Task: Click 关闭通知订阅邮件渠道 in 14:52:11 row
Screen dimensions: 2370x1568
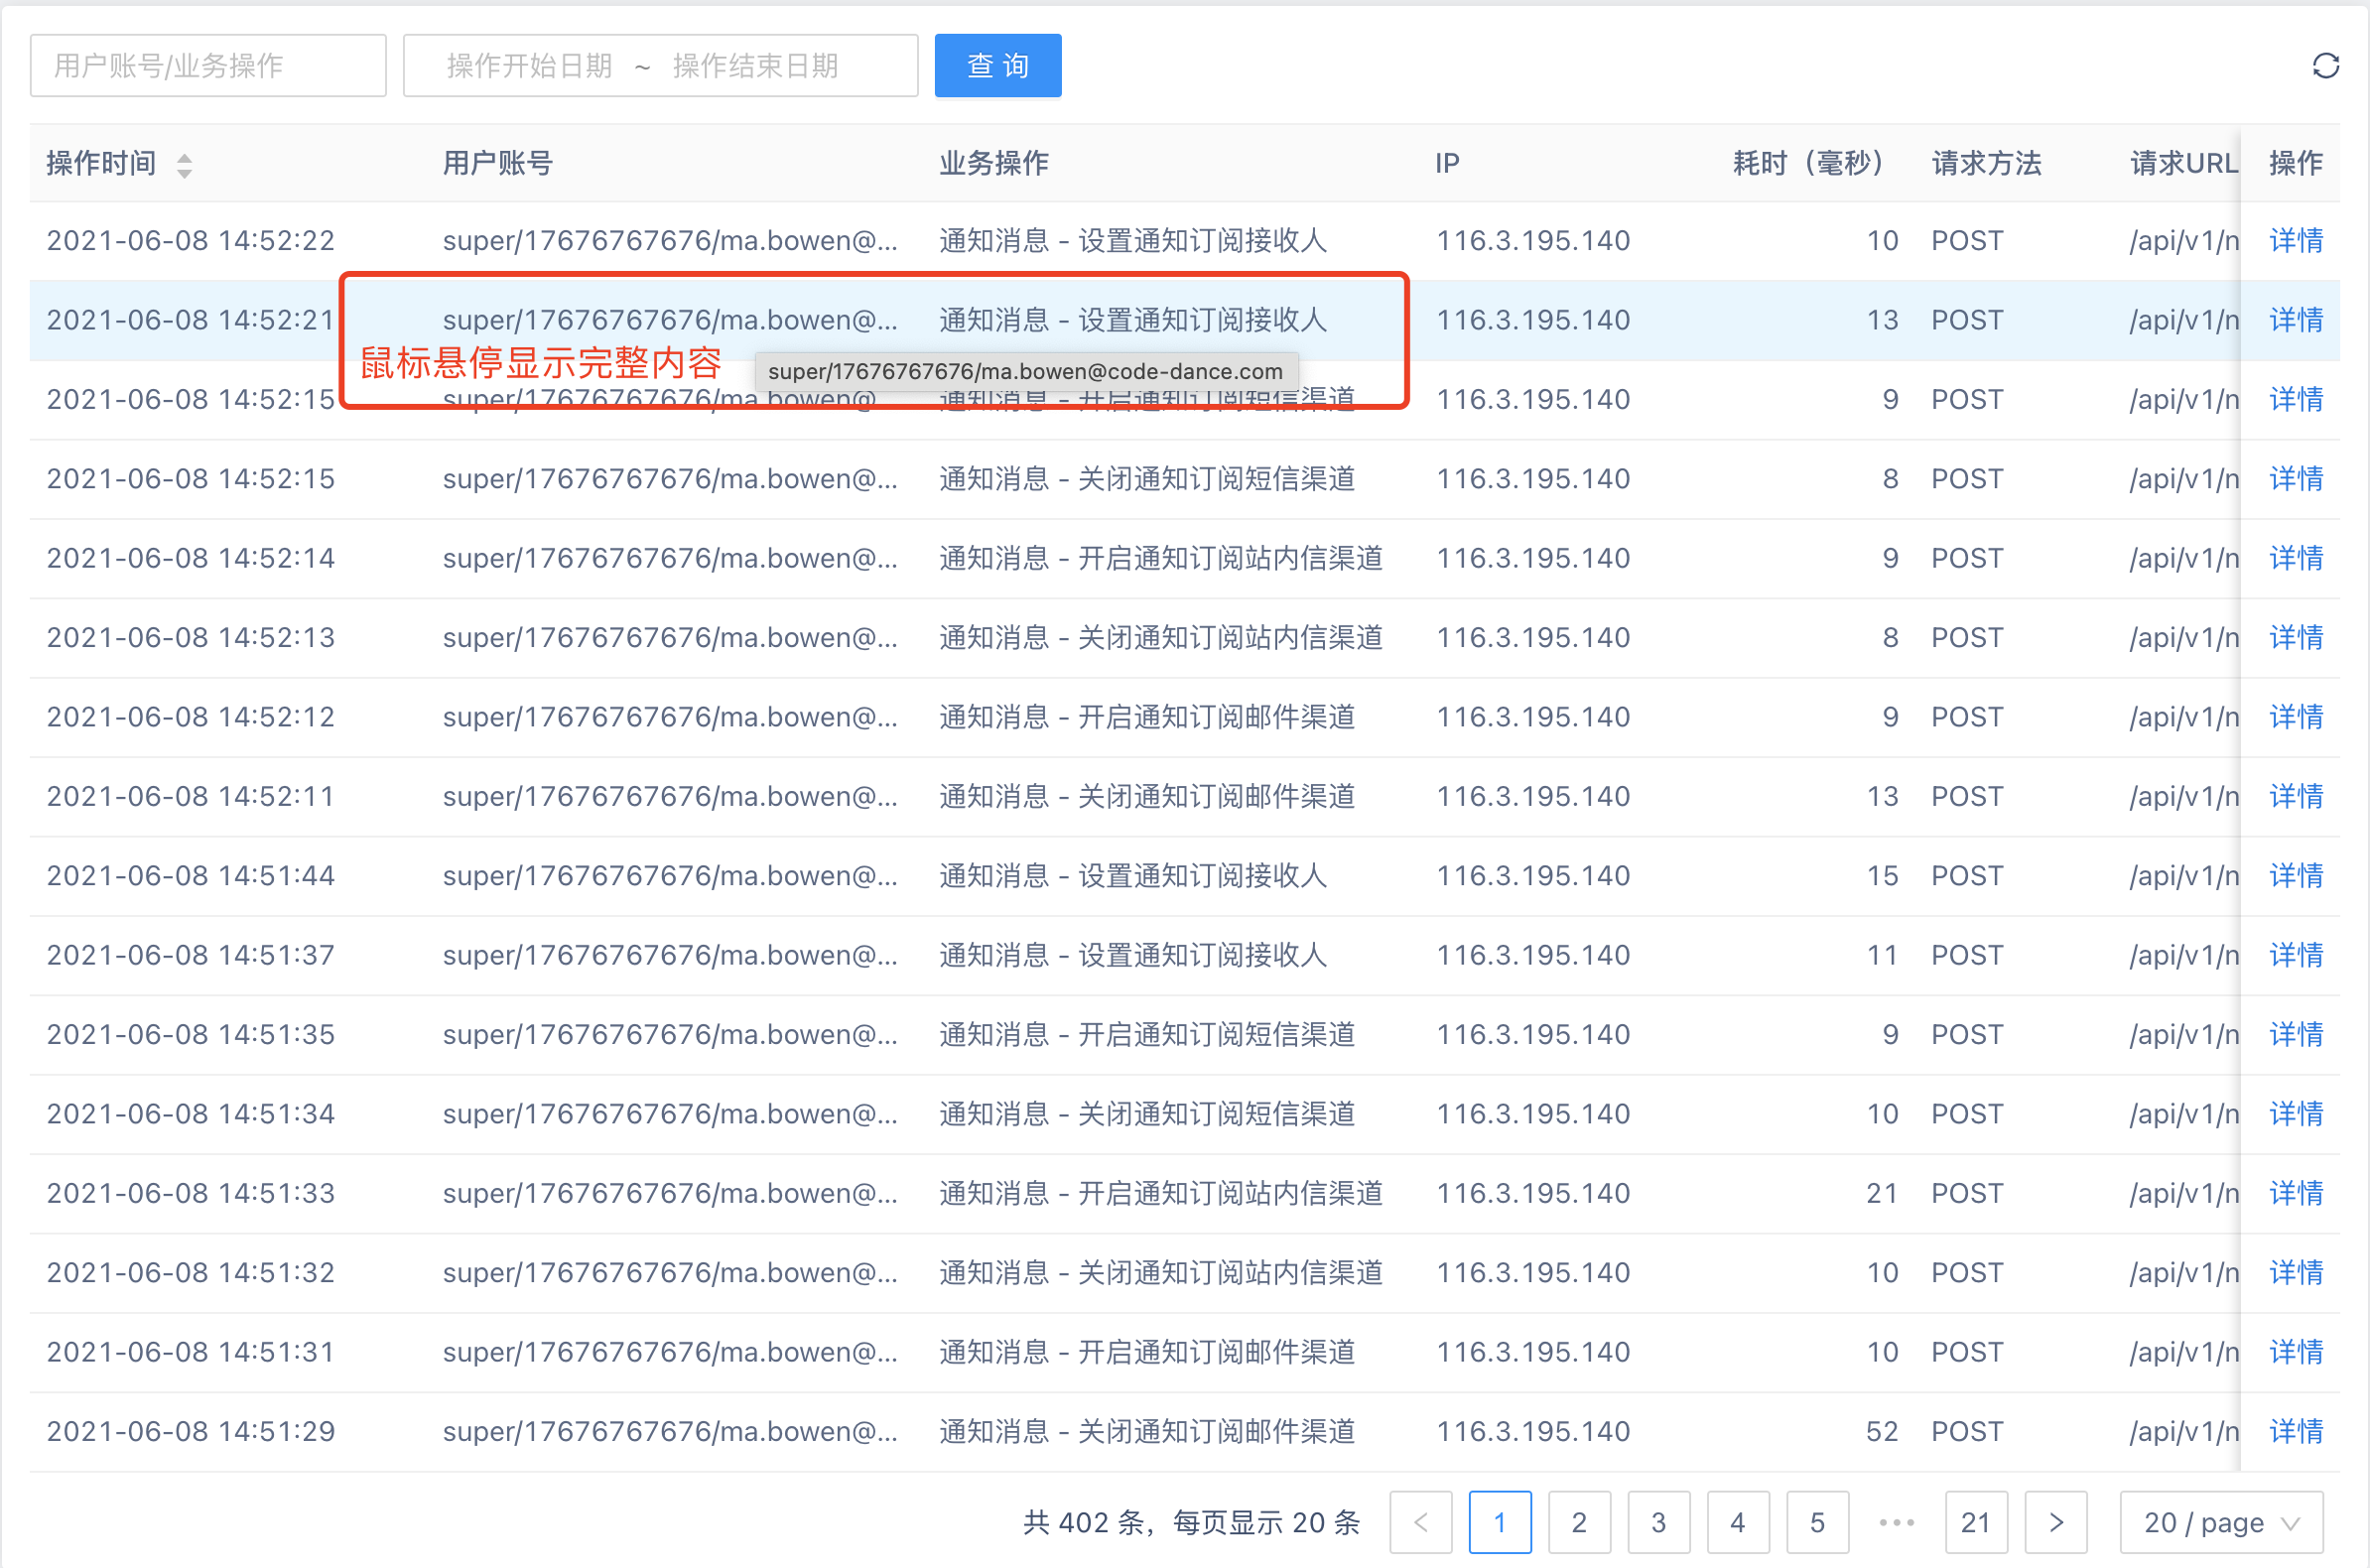Action: 1216,797
